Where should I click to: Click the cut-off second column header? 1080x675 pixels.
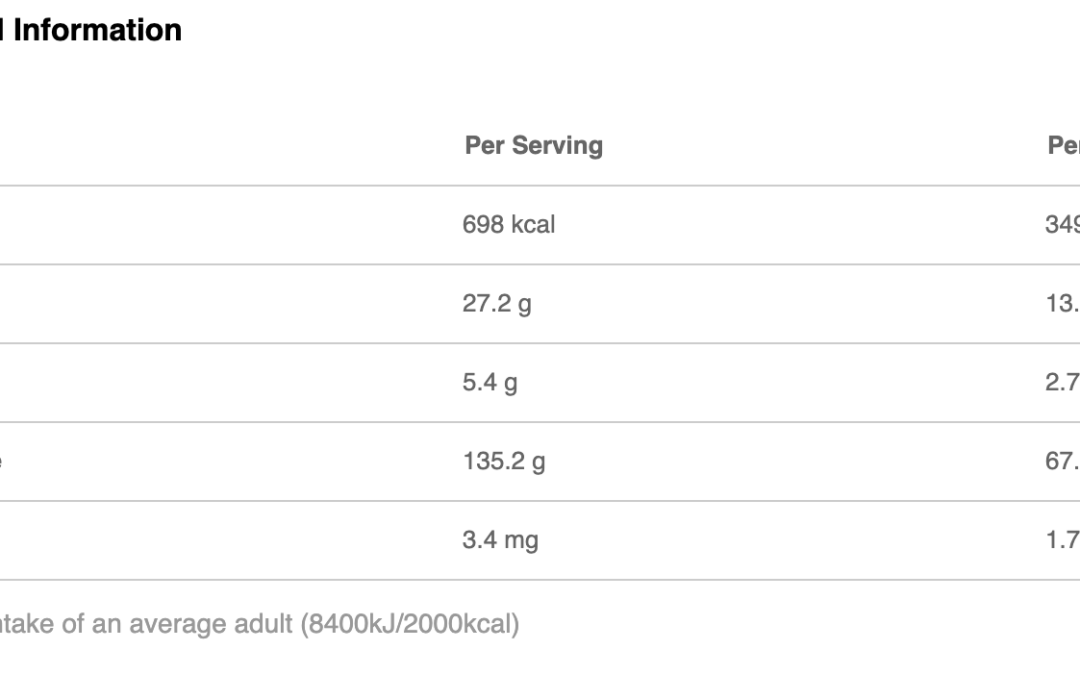1063,146
